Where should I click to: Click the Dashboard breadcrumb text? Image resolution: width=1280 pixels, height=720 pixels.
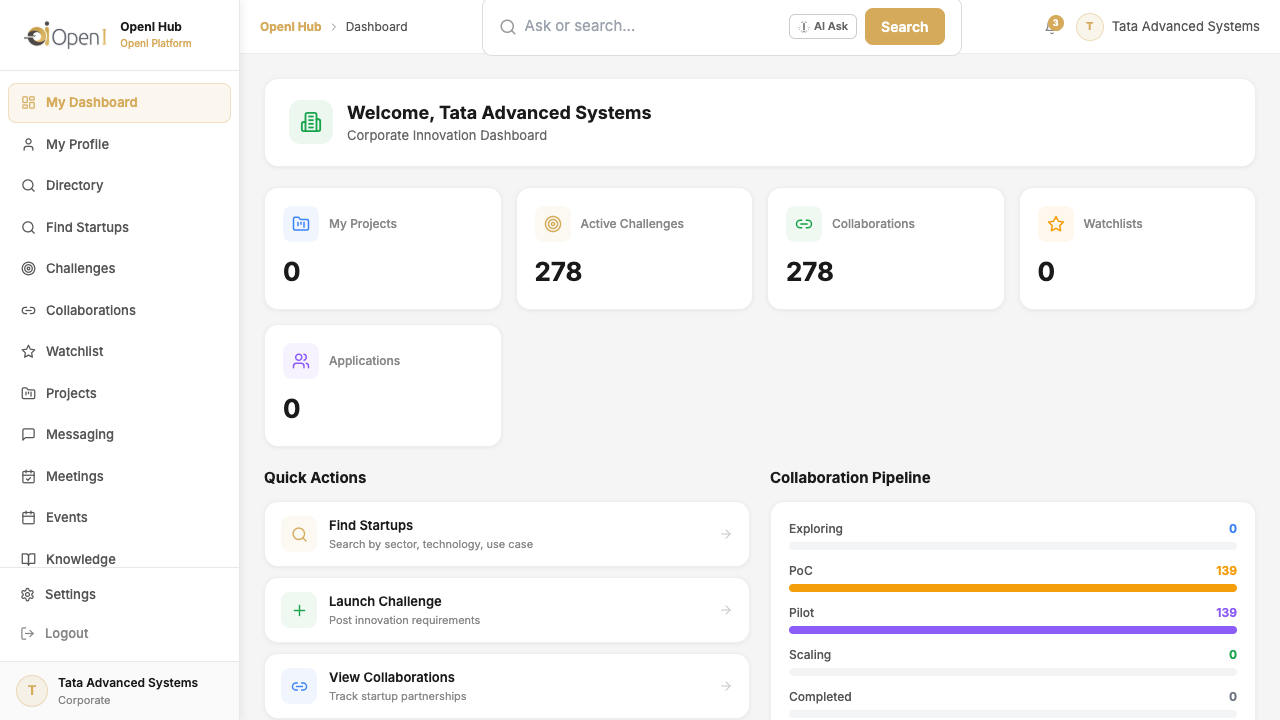point(377,27)
